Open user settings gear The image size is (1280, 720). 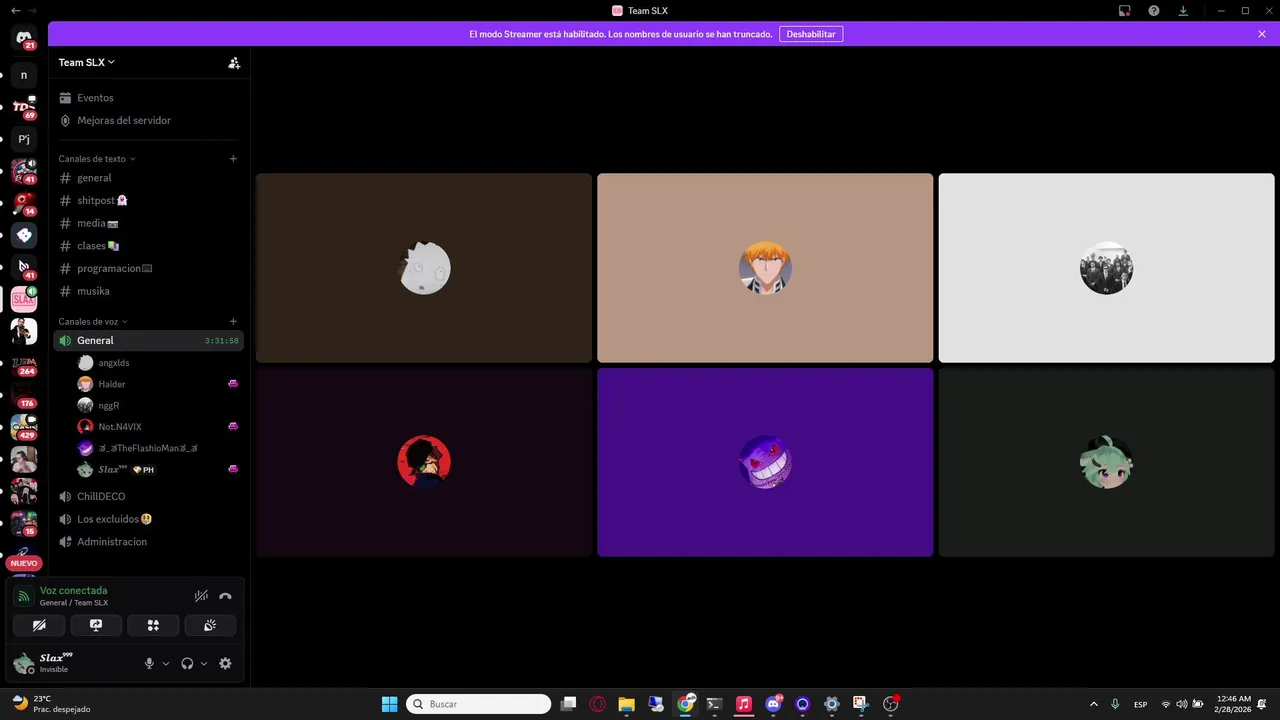coord(225,663)
